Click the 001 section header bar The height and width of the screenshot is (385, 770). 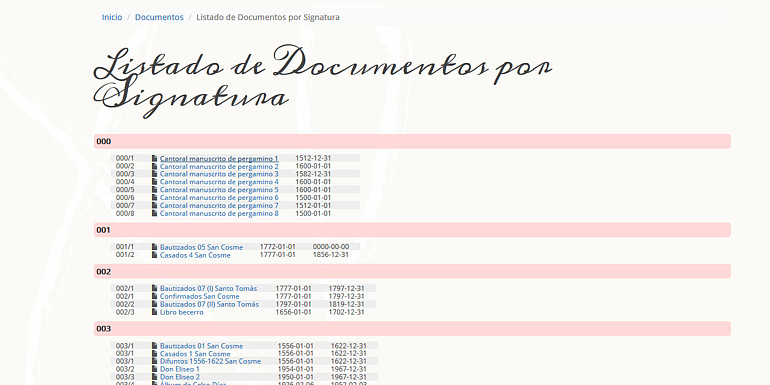412,230
